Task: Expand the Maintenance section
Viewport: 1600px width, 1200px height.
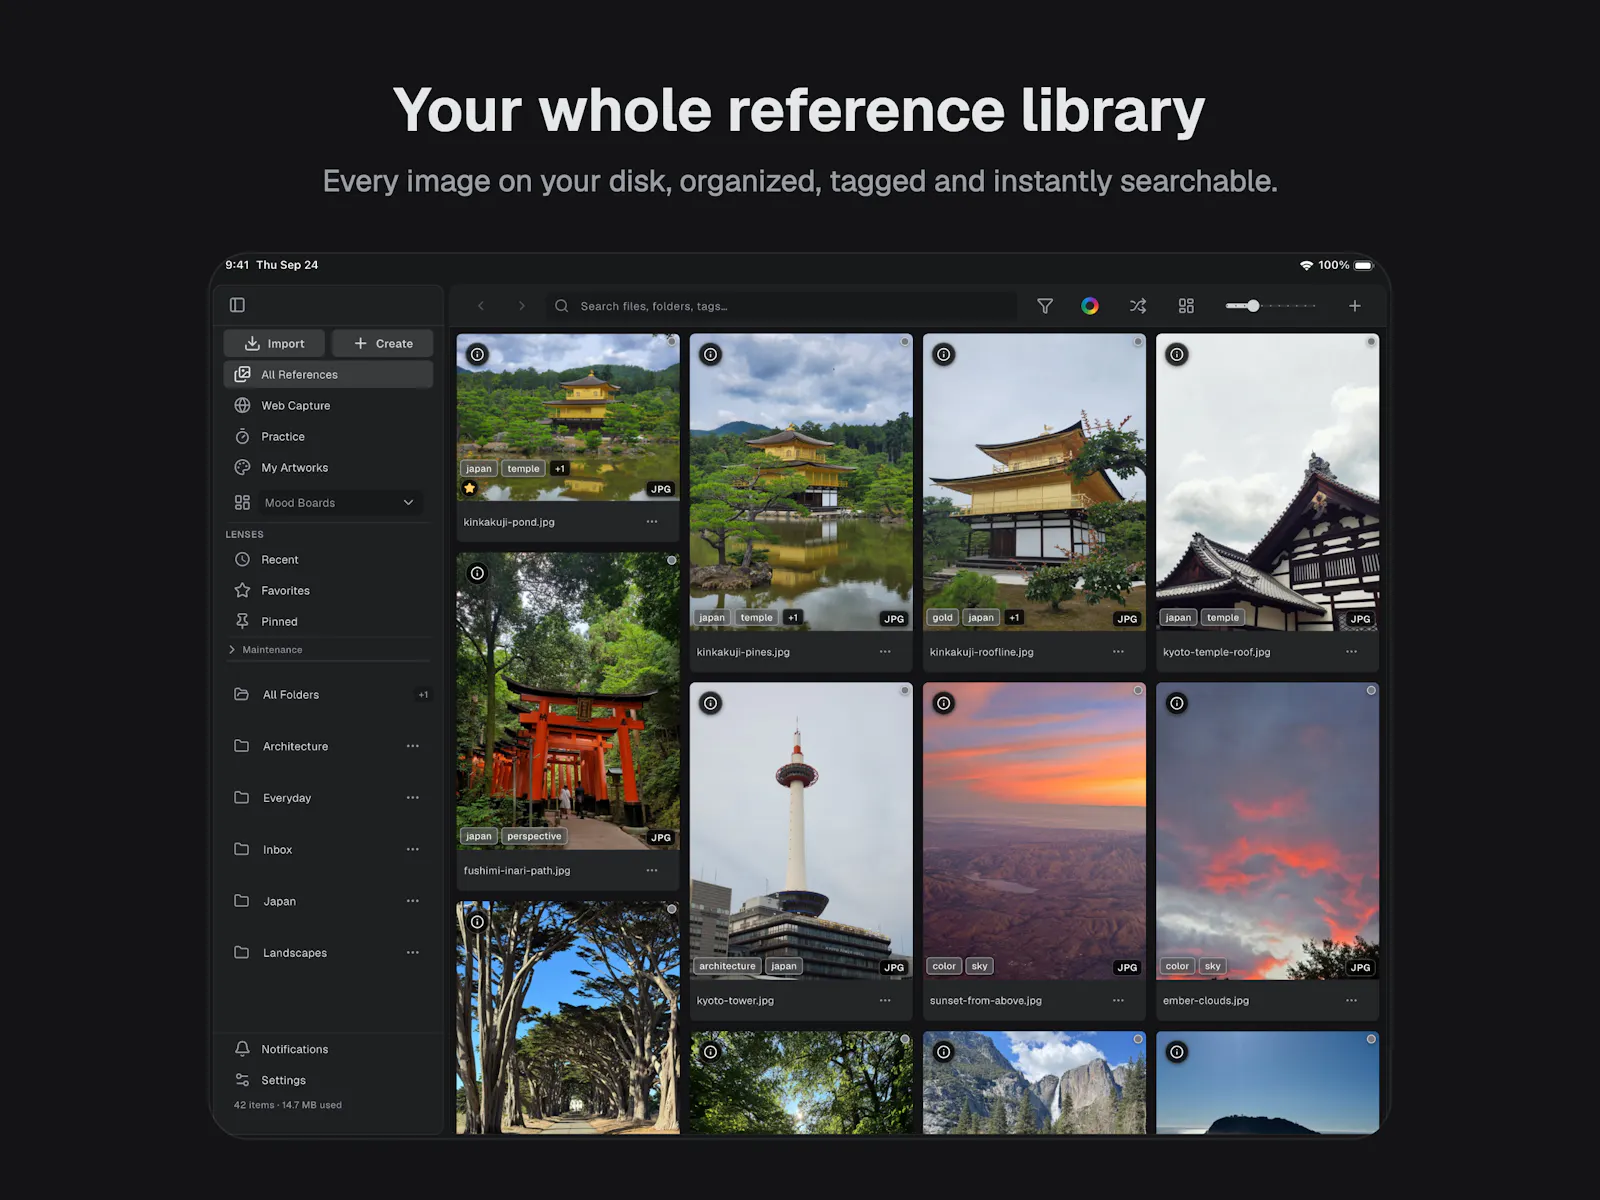Action: pos(266,650)
